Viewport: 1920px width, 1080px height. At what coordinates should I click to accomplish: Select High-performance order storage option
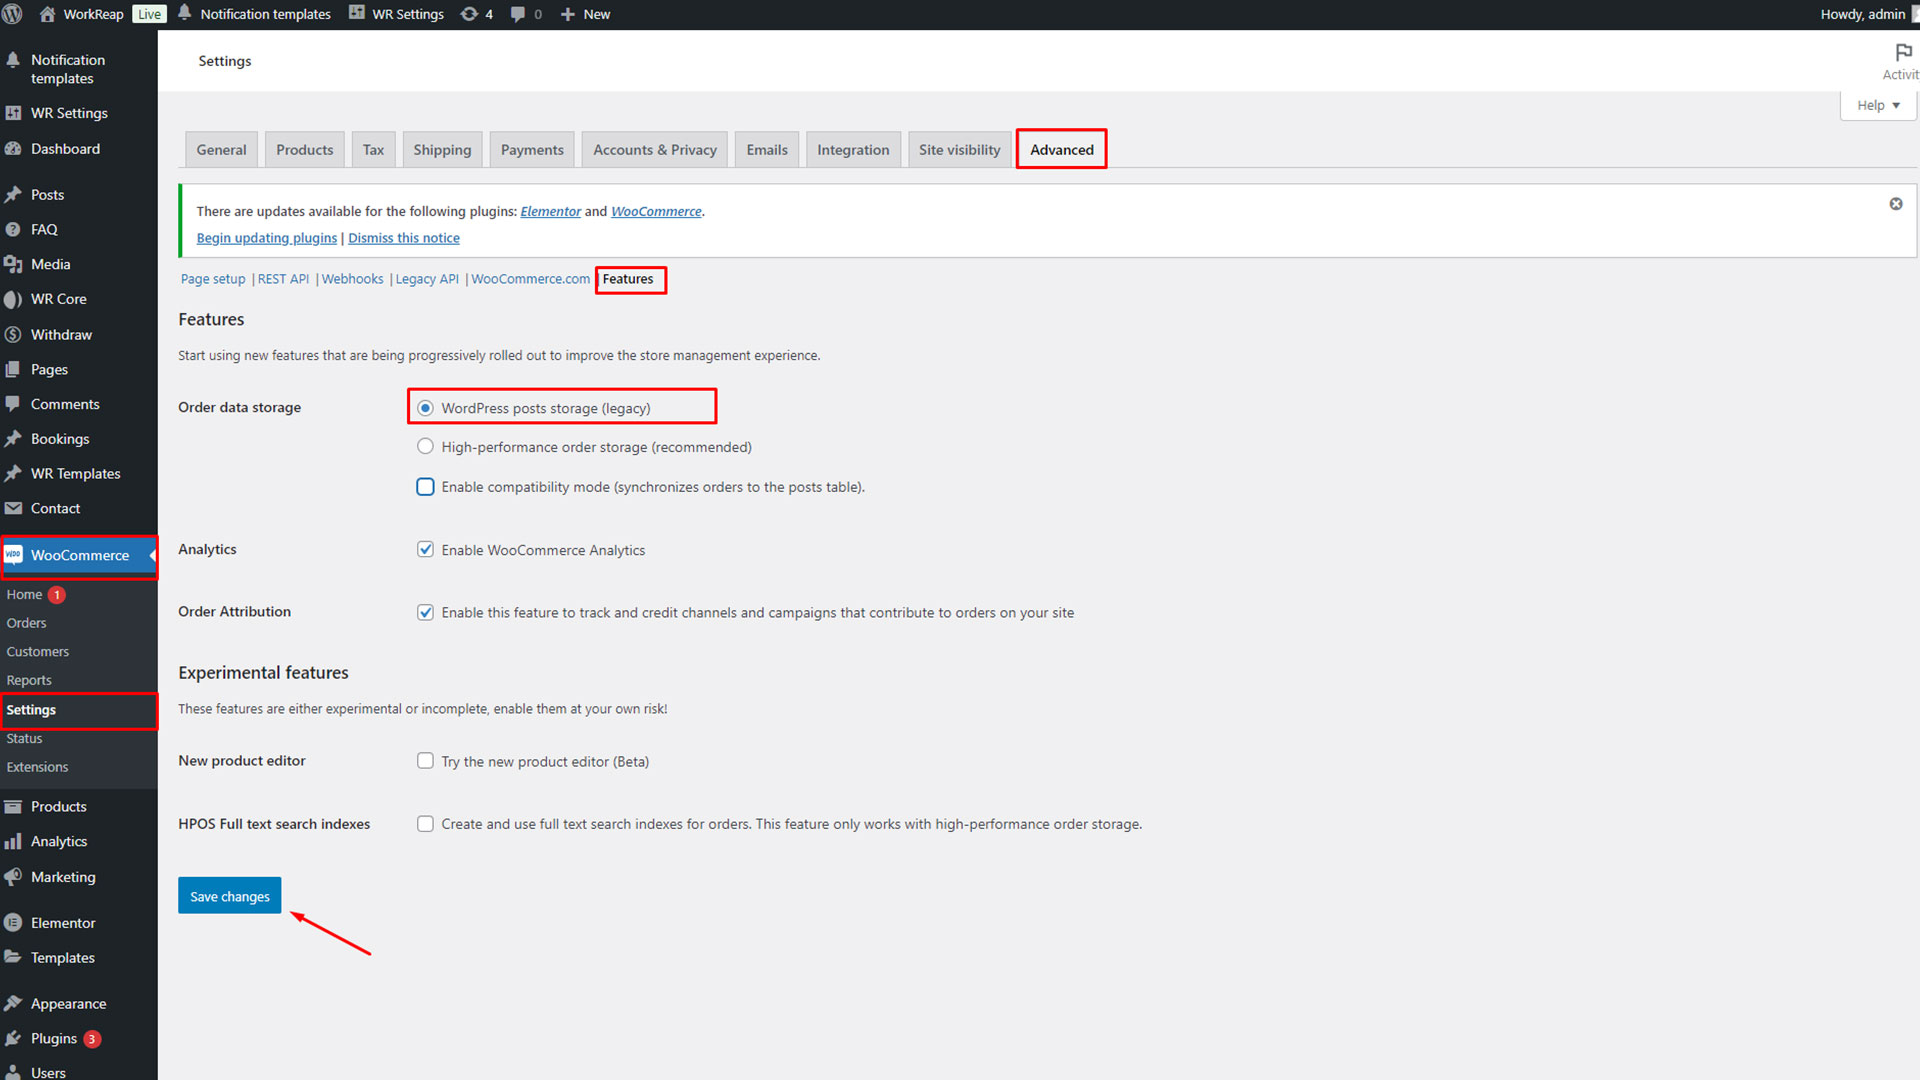425,447
